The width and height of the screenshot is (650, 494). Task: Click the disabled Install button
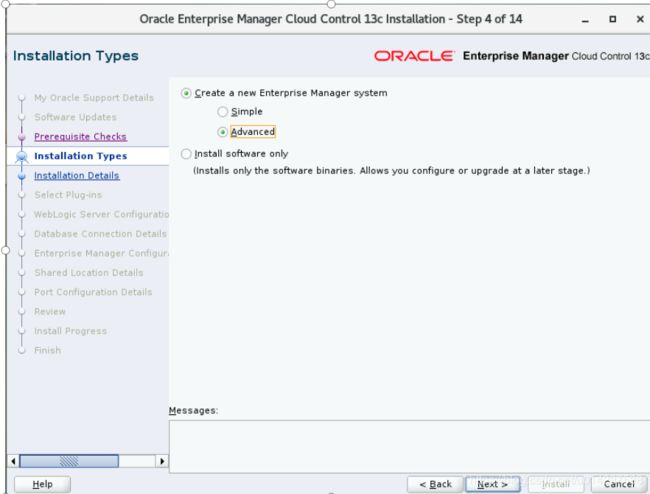pos(555,484)
